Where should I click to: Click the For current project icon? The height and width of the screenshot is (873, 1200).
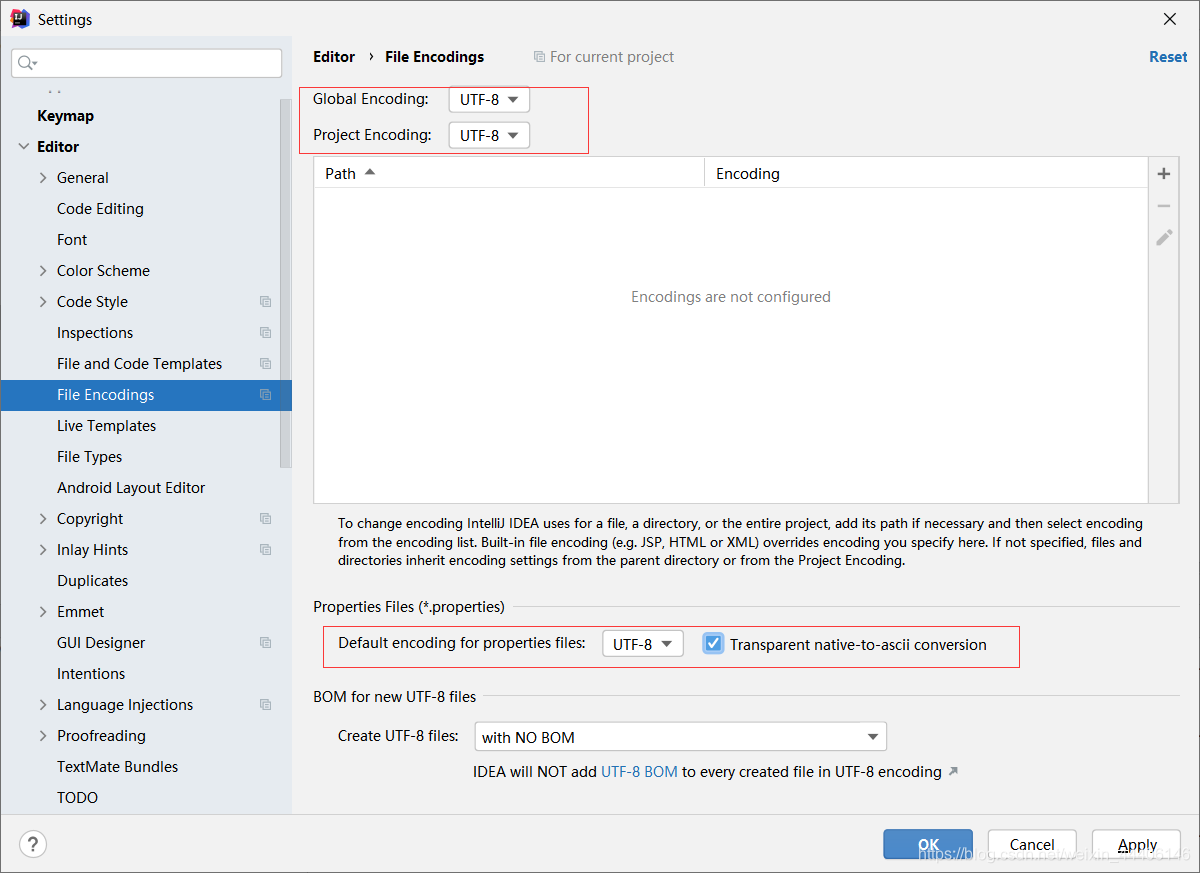(540, 57)
